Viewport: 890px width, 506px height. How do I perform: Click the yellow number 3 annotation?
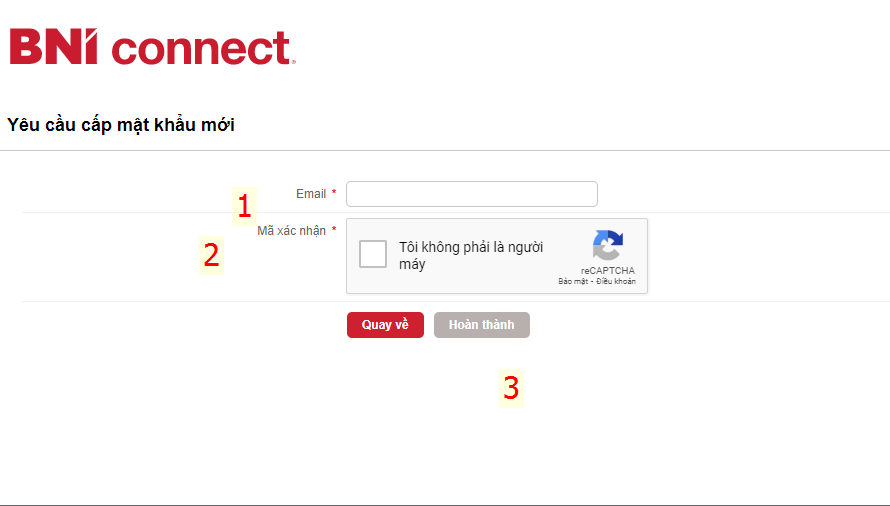tap(511, 388)
